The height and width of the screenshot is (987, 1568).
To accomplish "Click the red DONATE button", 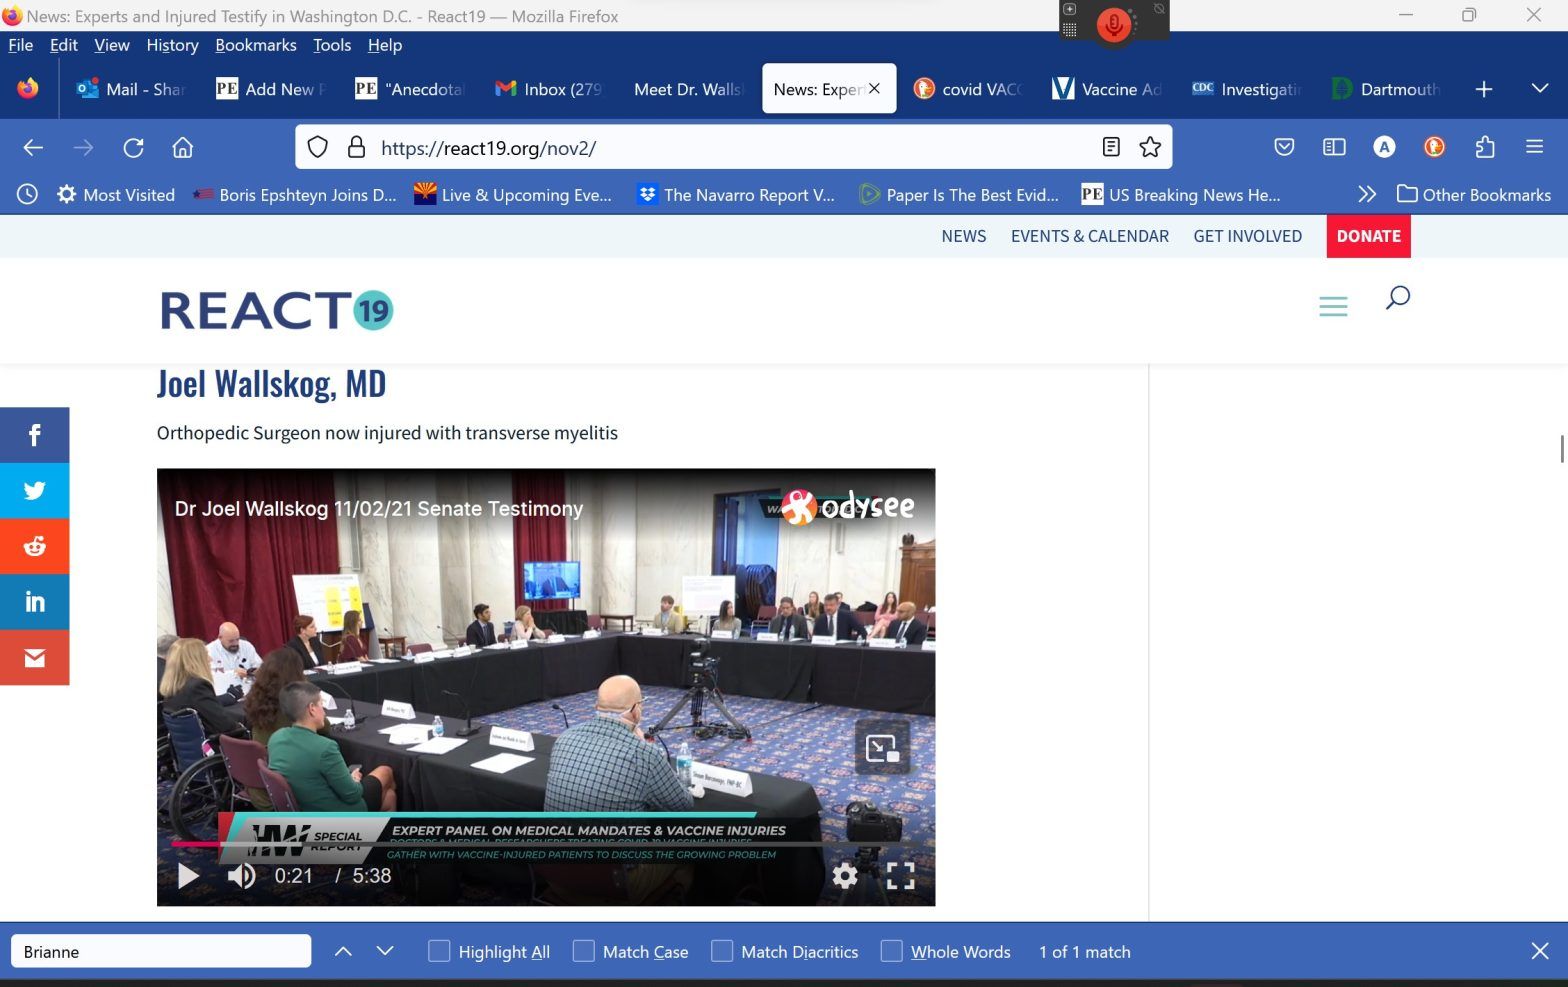I will coord(1368,236).
